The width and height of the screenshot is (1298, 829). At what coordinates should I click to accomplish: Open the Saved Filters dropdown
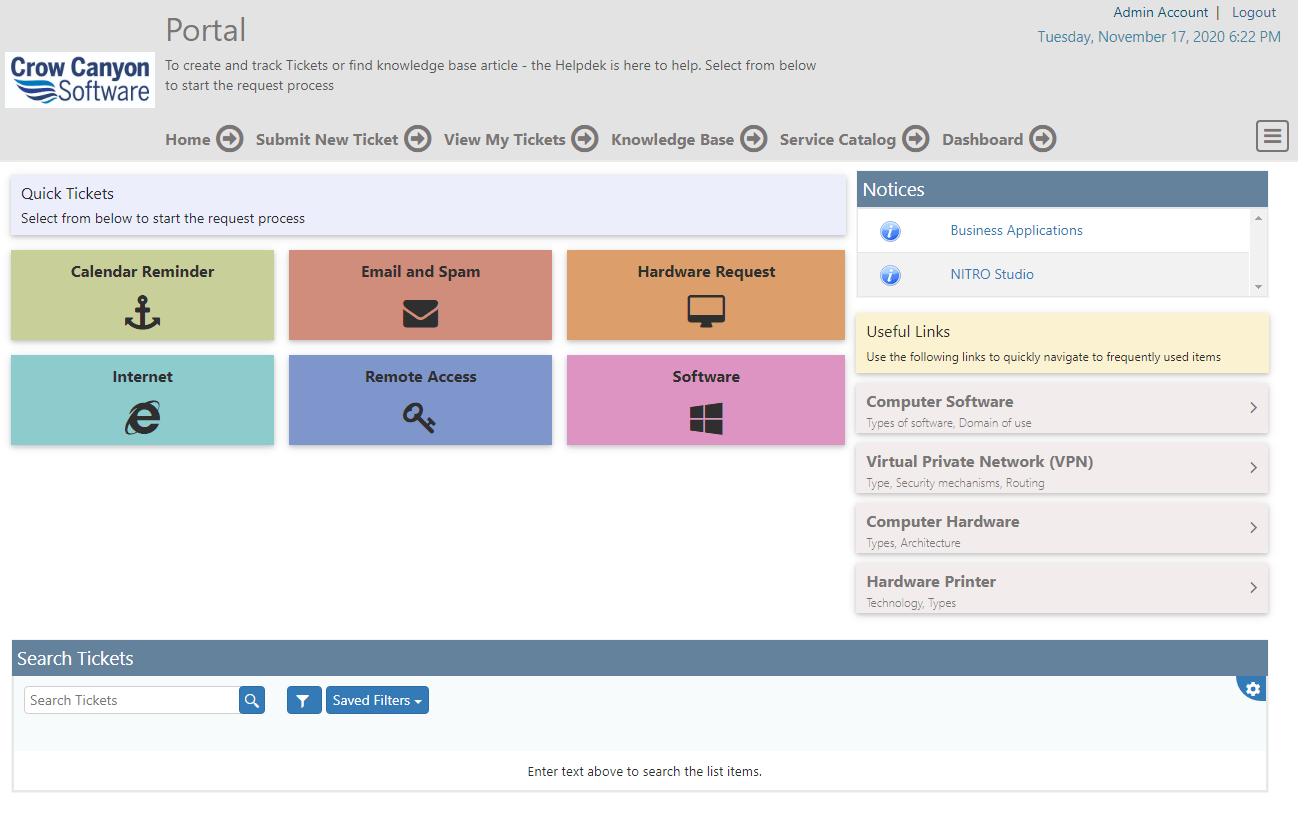377,700
